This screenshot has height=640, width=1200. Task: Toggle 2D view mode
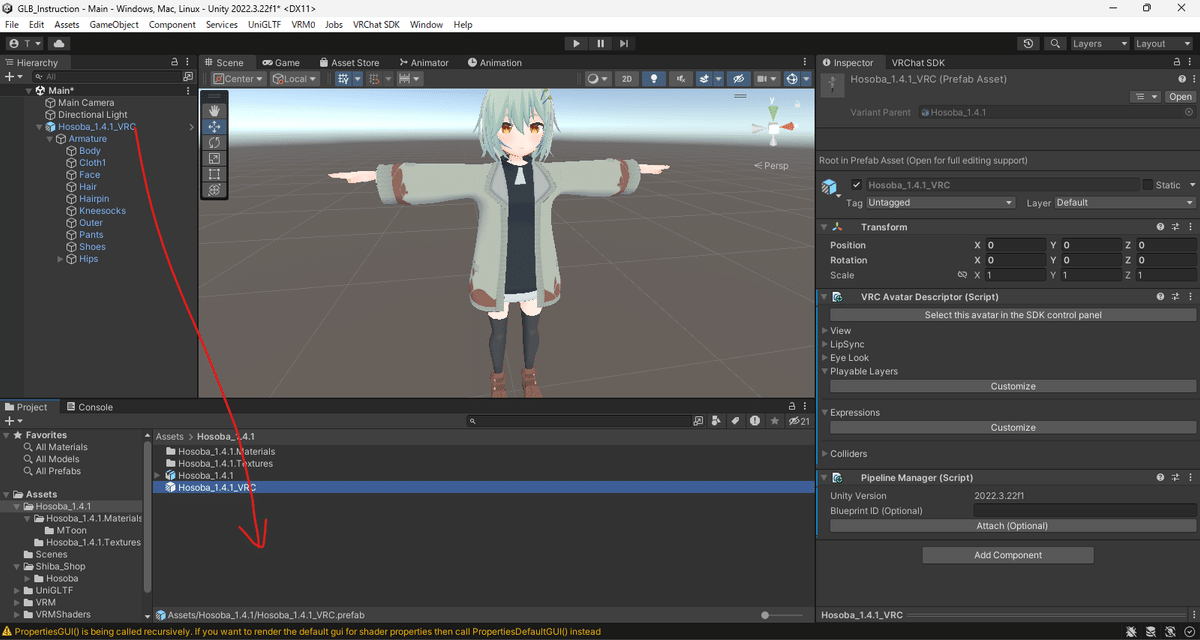pyautogui.click(x=627, y=78)
